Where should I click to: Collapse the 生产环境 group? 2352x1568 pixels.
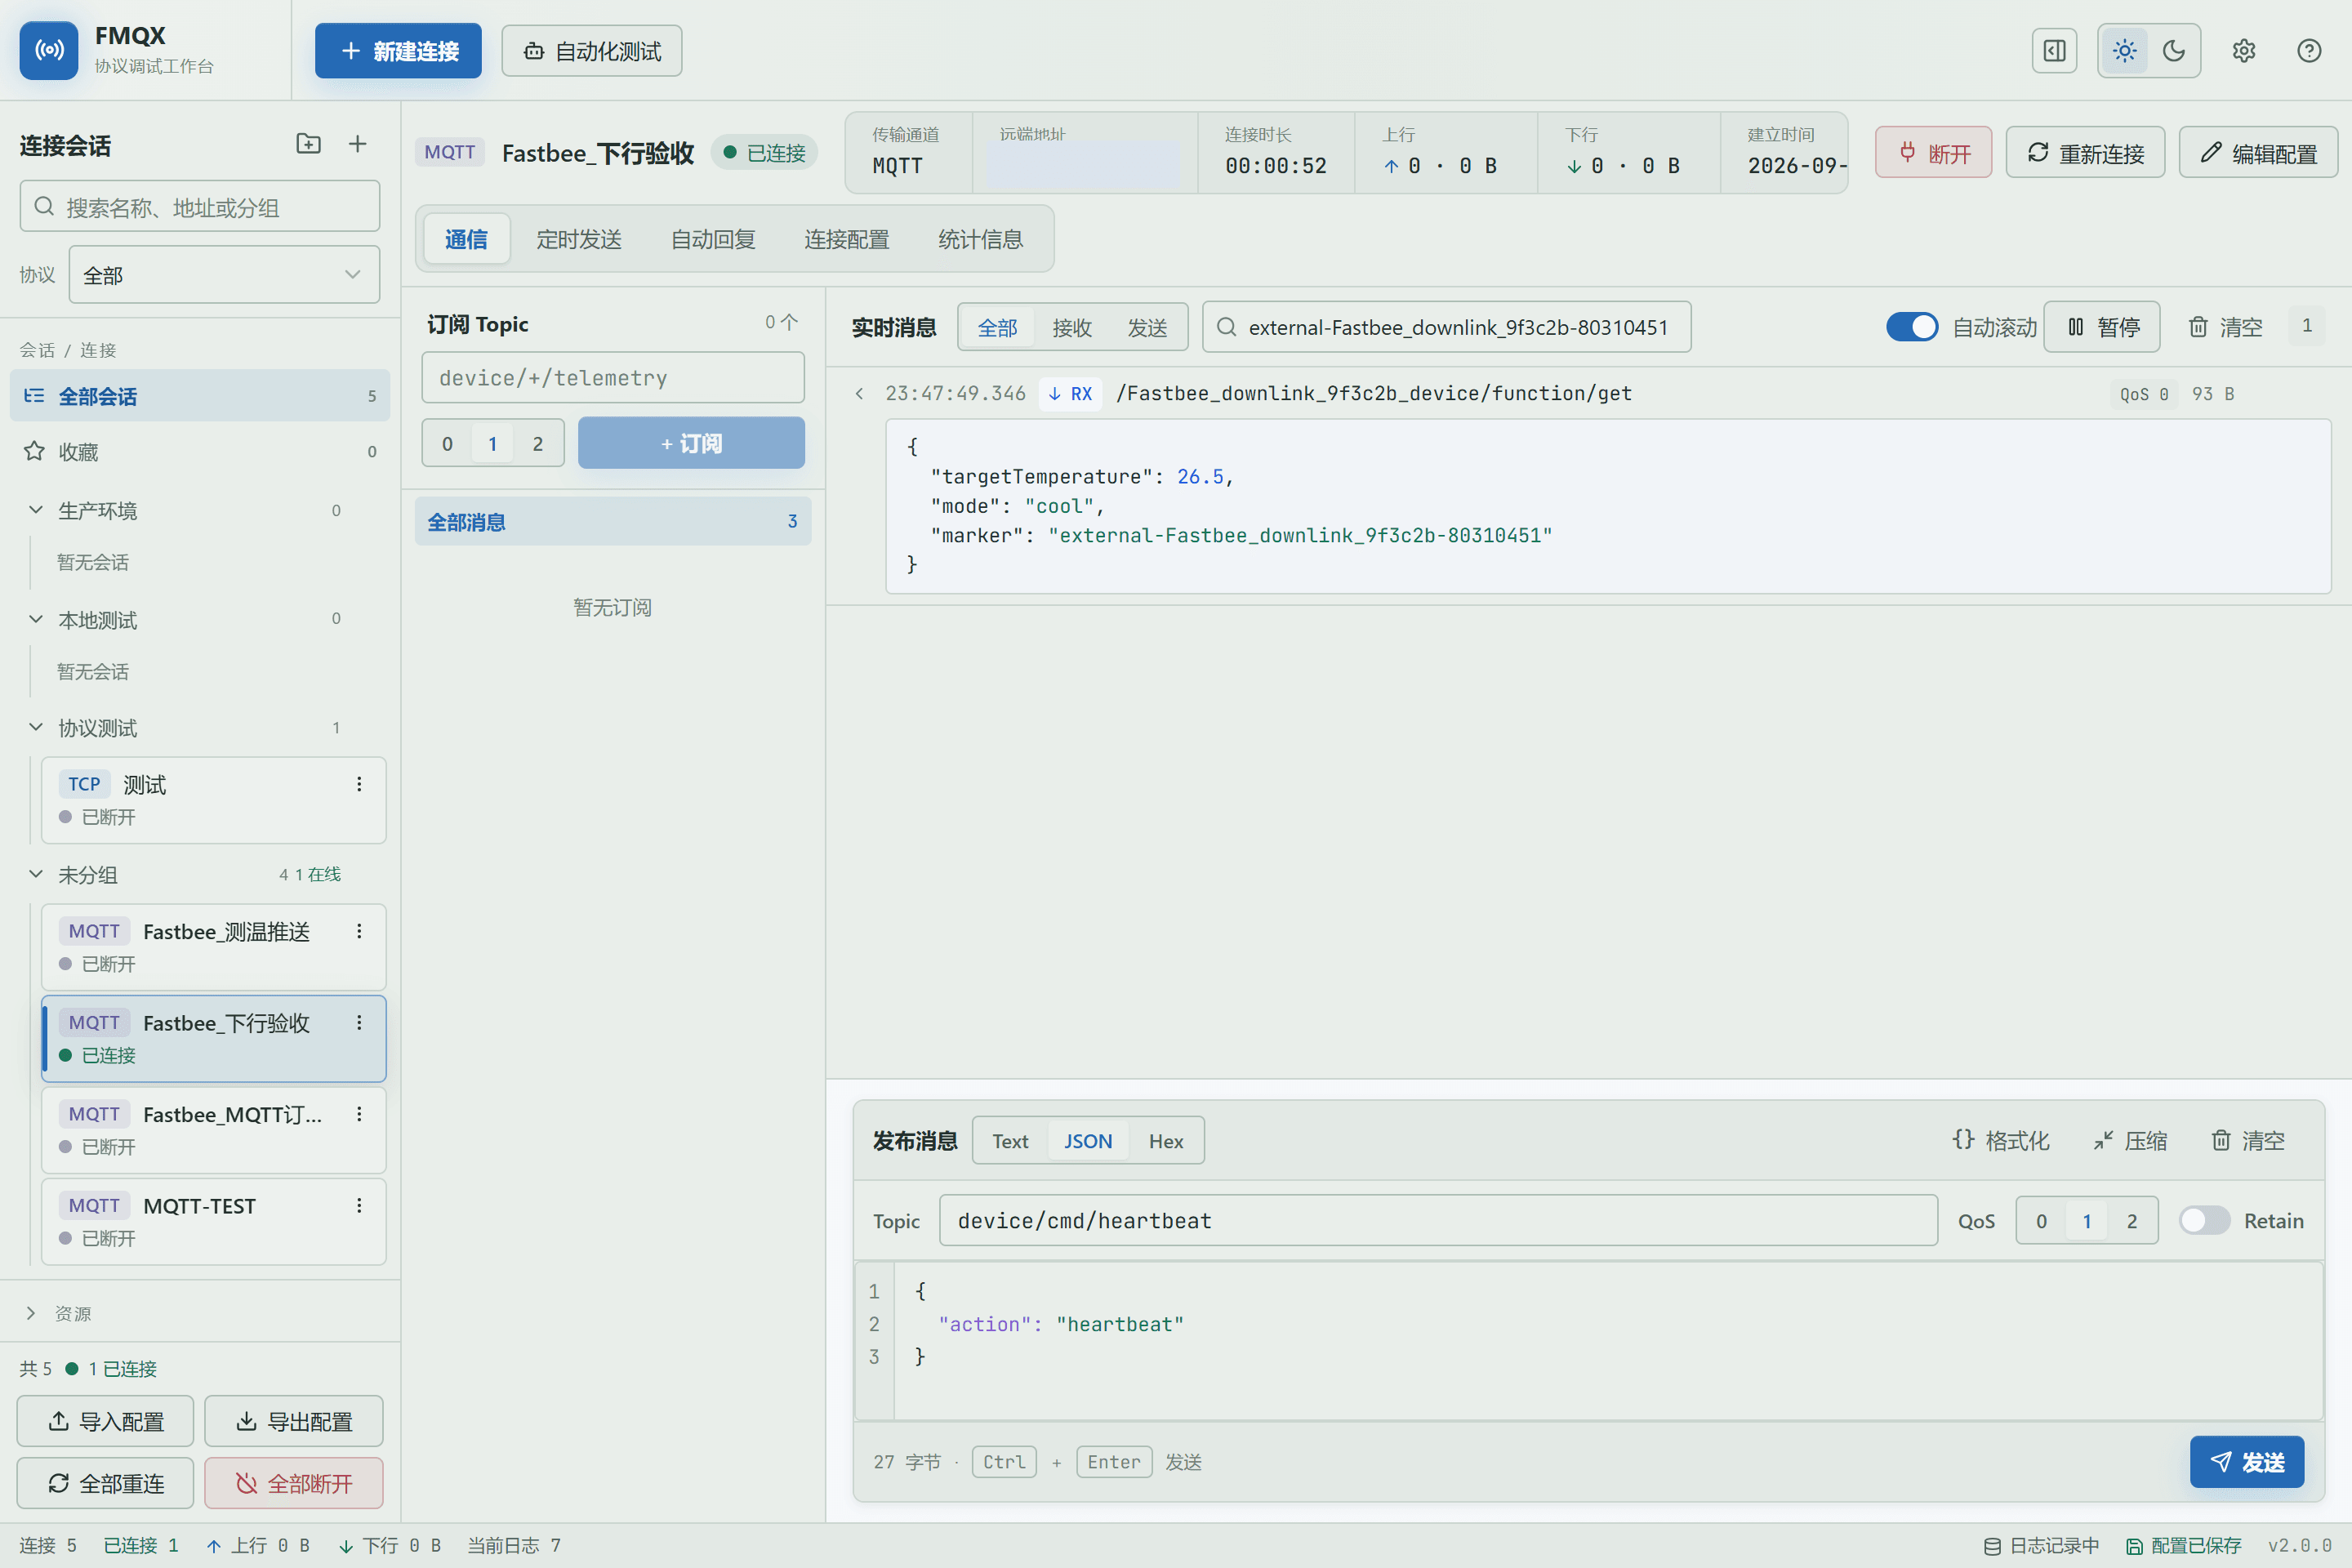36,510
